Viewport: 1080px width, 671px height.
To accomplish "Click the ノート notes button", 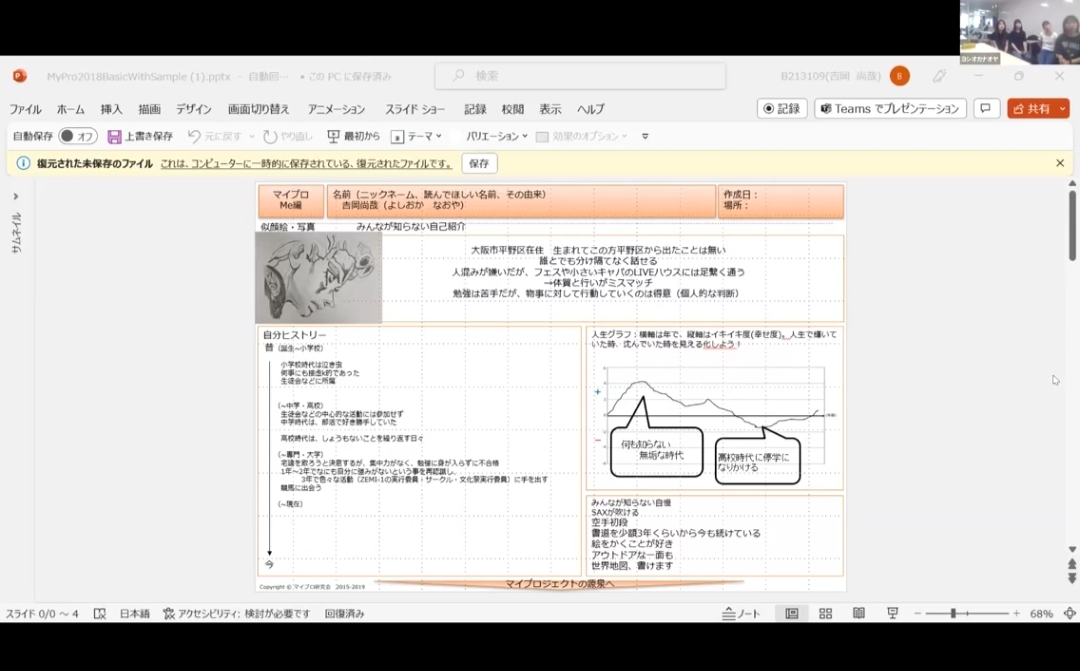I will point(741,613).
